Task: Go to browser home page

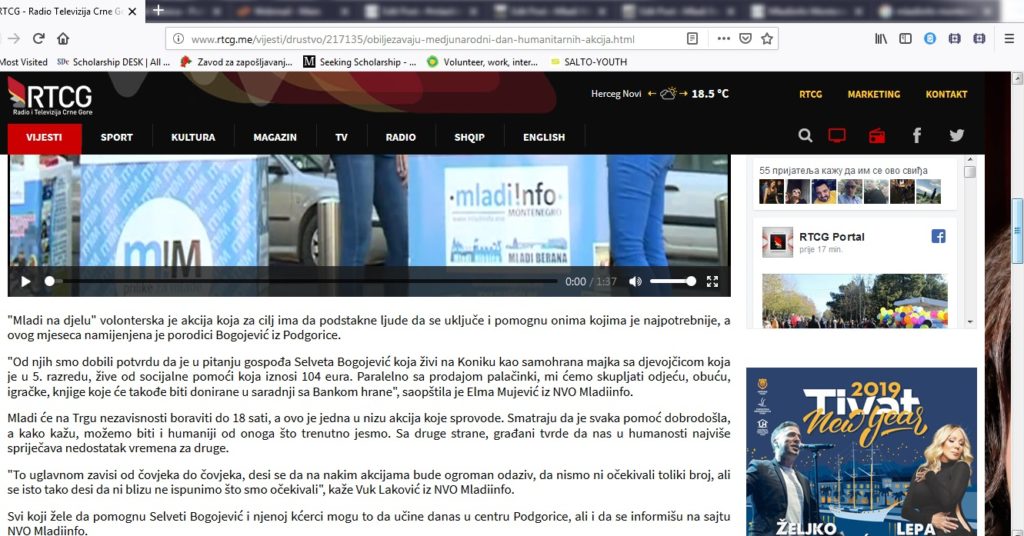Action: click(64, 39)
